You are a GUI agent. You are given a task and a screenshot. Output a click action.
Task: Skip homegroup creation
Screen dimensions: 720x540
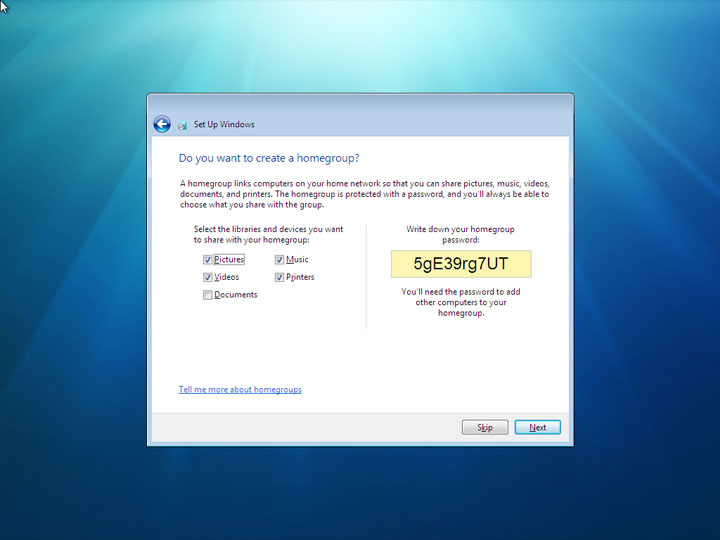click(485, 428)
